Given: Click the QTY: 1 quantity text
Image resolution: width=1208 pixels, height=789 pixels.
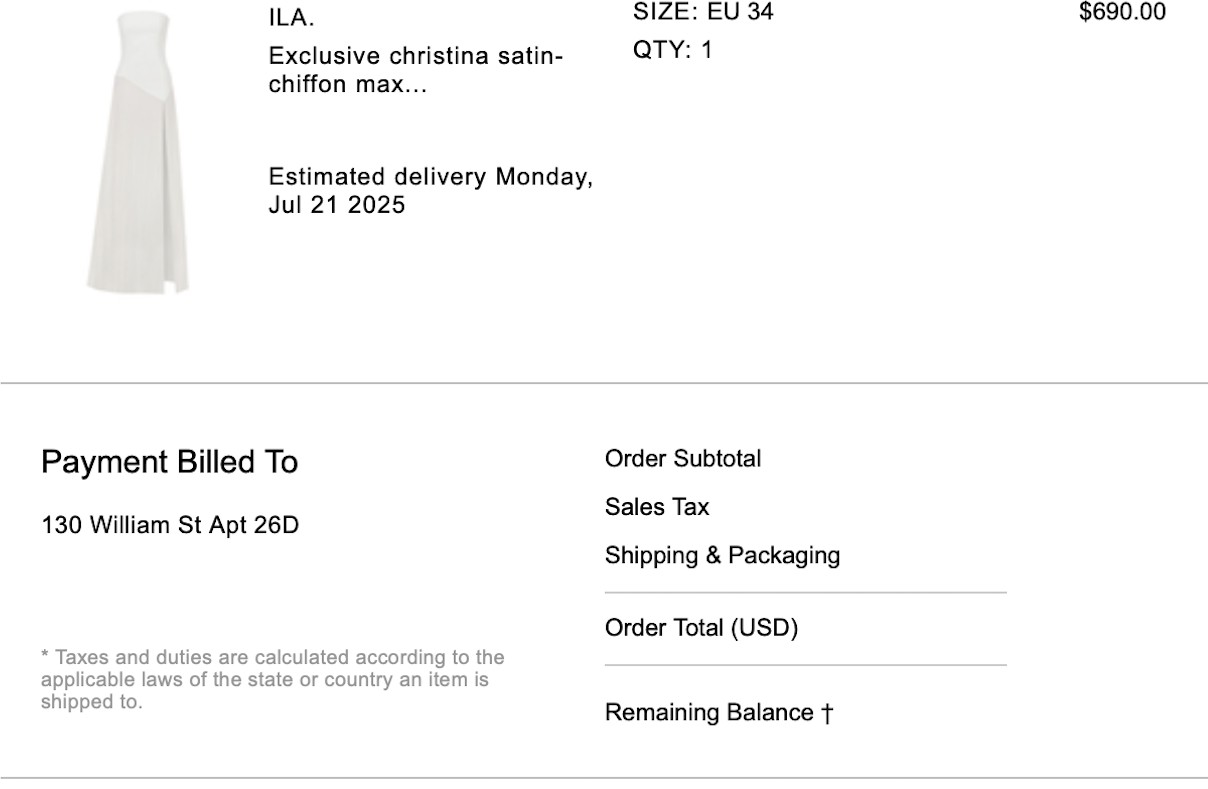Looking at the screenshot, I should pos(673,50).
